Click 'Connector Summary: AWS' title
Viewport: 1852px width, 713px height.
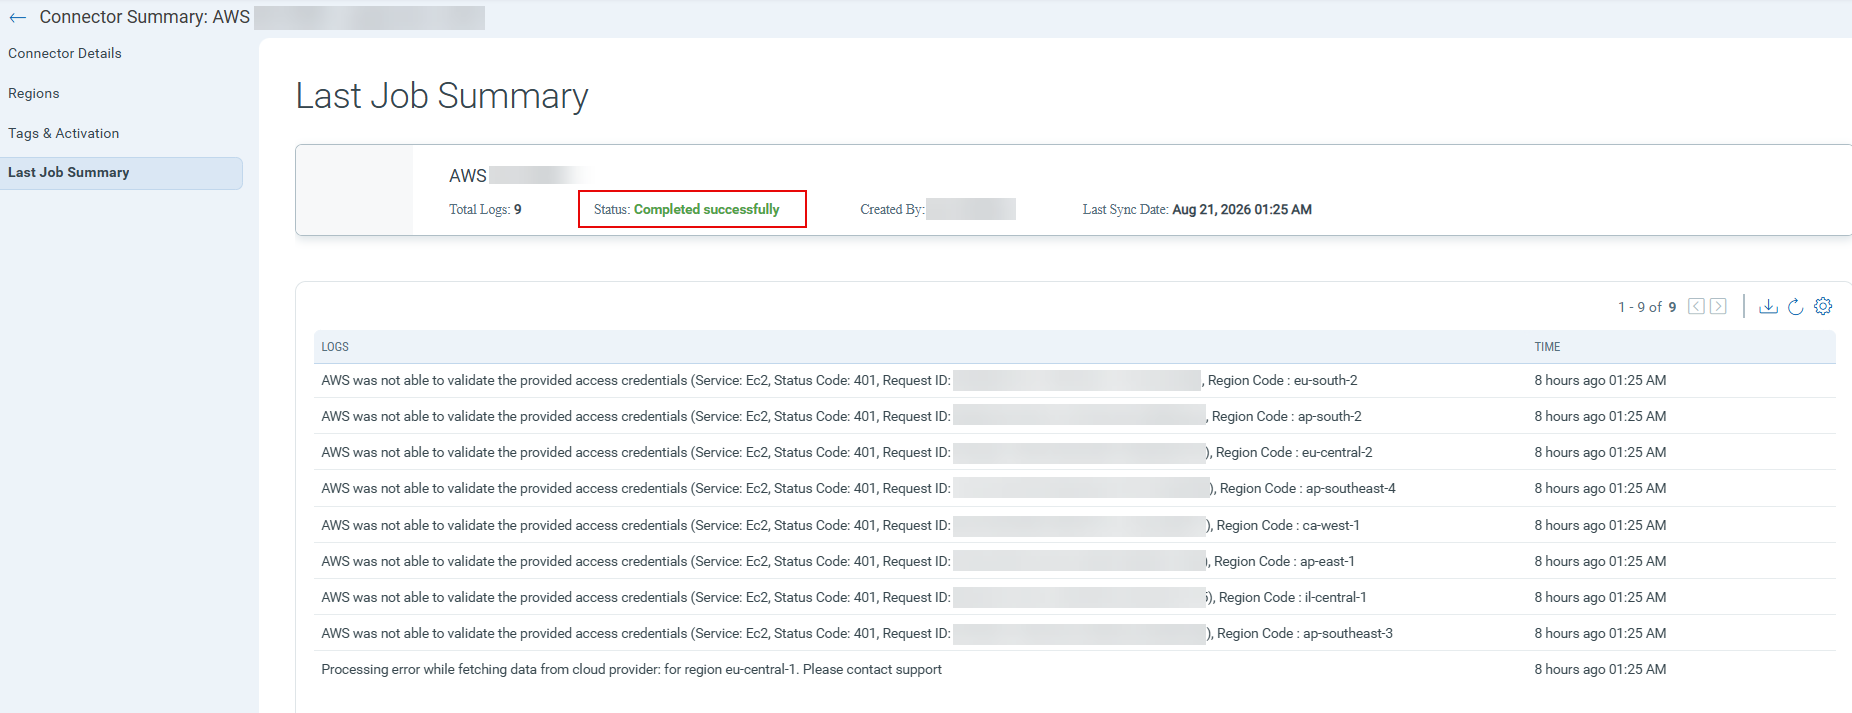tap(145, 17)
